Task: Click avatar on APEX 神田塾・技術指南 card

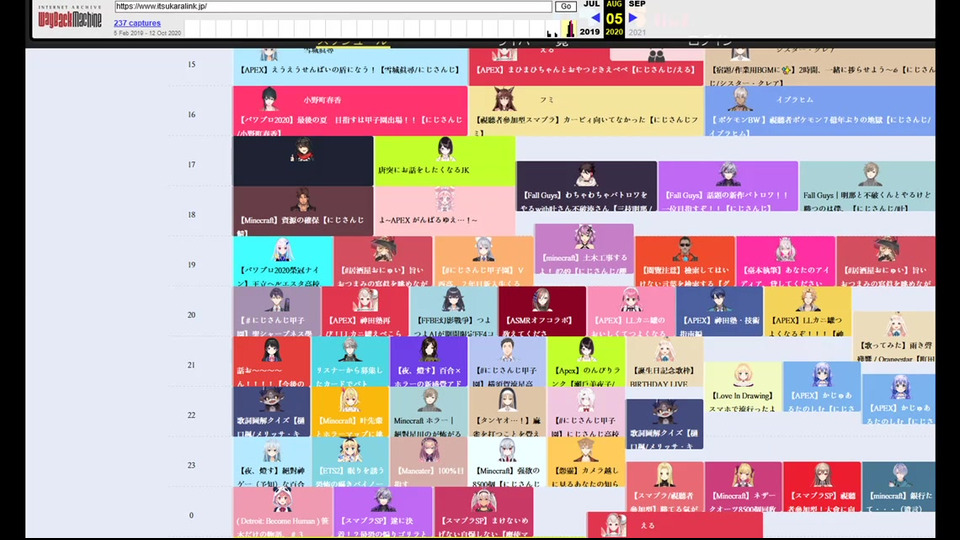Action: point(719,300)
